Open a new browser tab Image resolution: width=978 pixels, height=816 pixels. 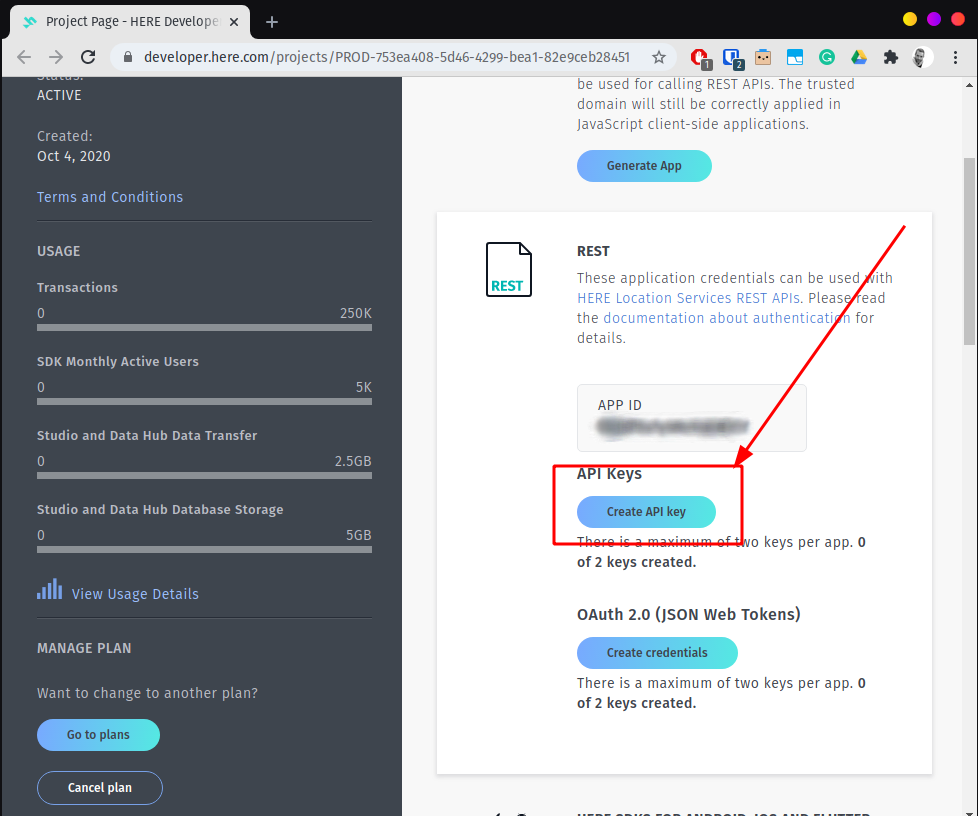click(x=271, y=20)
